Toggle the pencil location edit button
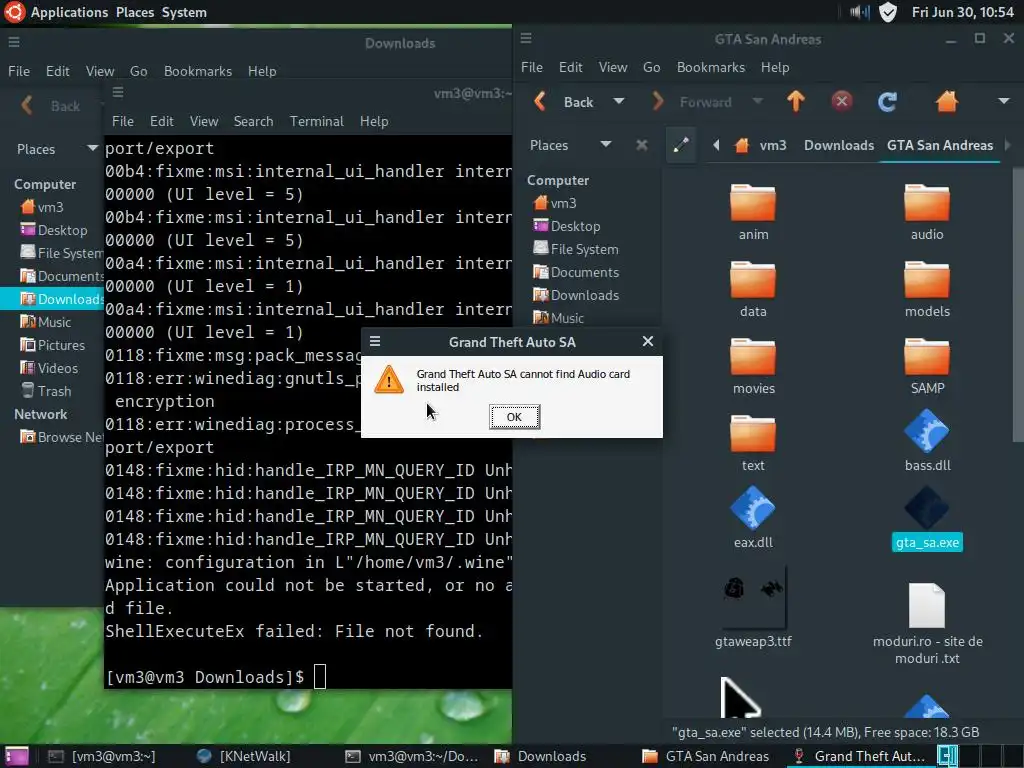1024x768 pixels. tap(680, 145)
